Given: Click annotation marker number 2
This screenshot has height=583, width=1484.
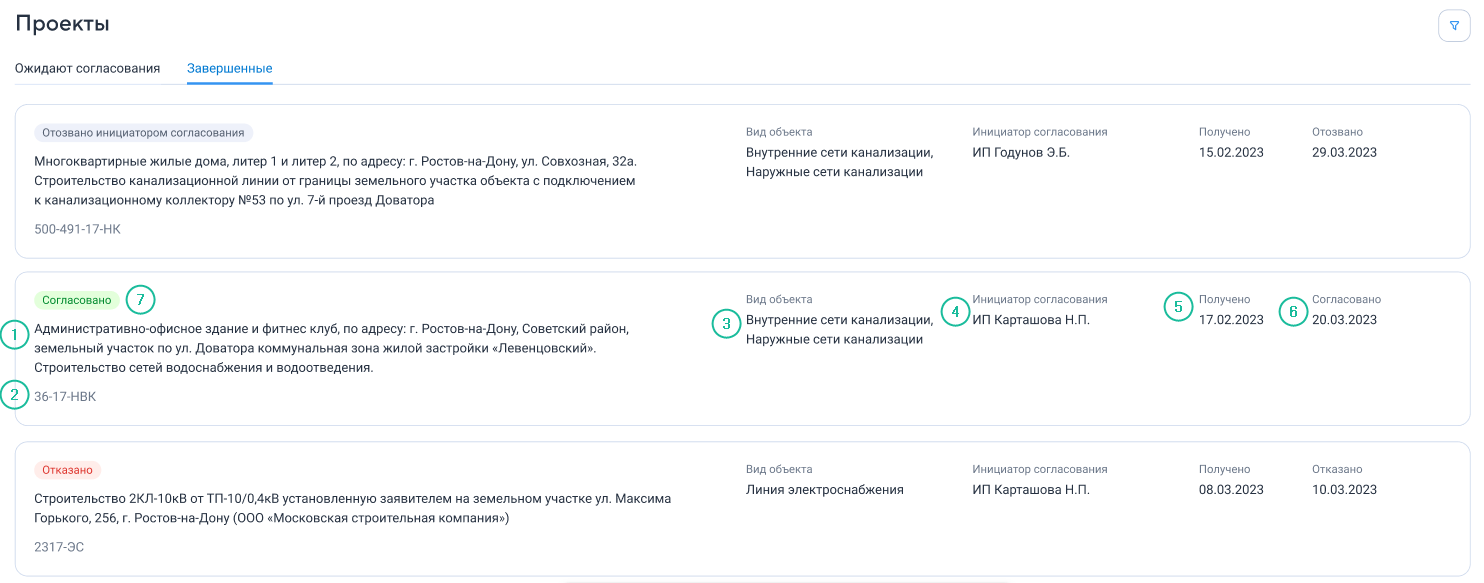Looking at the screenshot, I should [x=15, y=395].
